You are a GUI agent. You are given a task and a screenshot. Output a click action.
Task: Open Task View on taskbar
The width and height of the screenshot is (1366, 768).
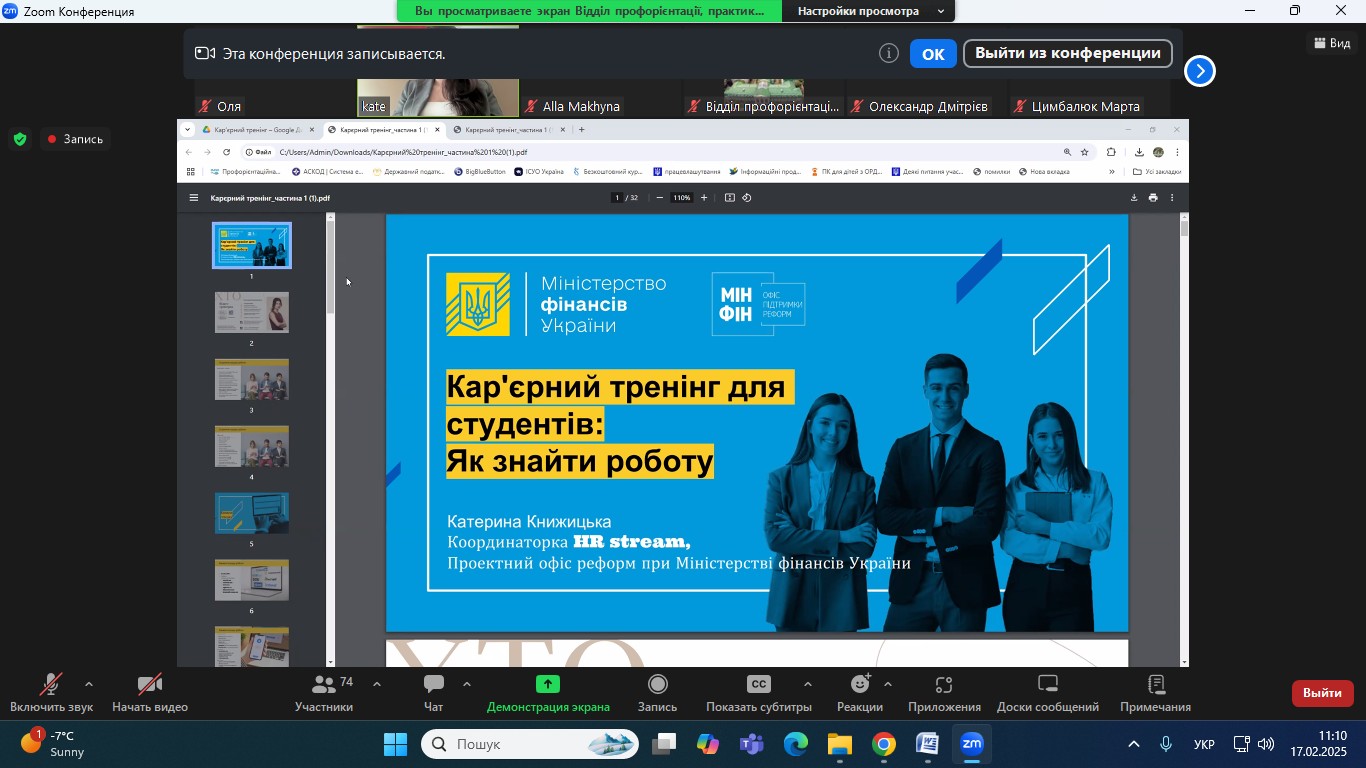(x=664, y=744)
